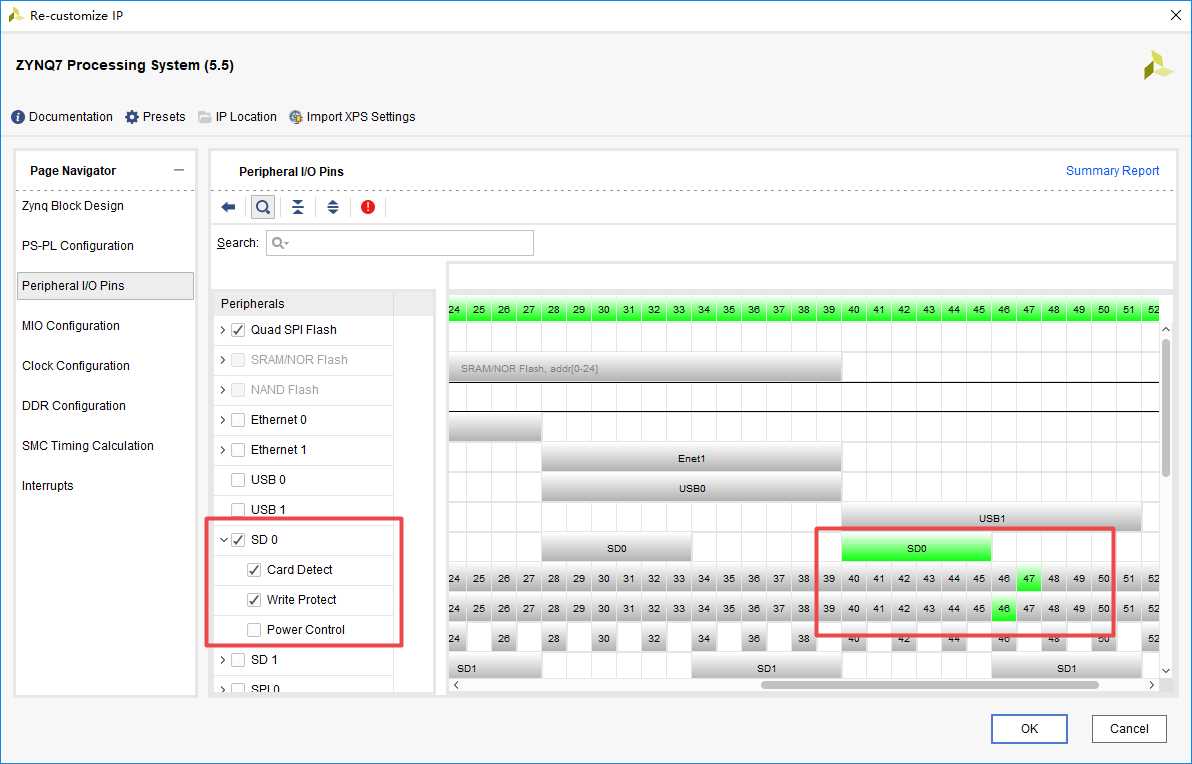Click the Cancel button

click(1129, 728)
